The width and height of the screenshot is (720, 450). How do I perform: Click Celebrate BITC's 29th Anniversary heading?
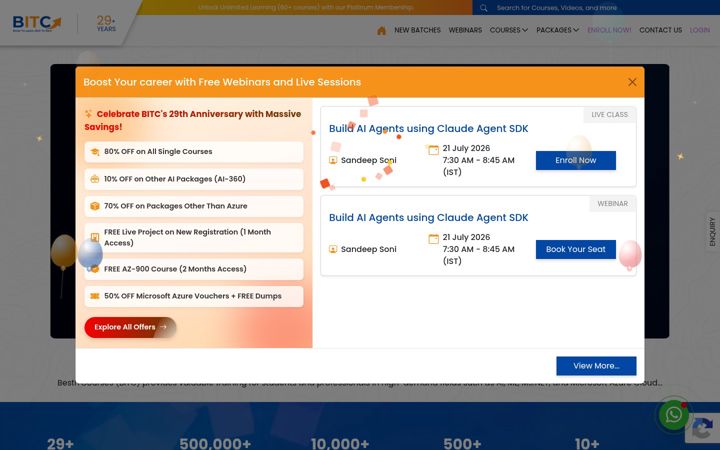193,120
